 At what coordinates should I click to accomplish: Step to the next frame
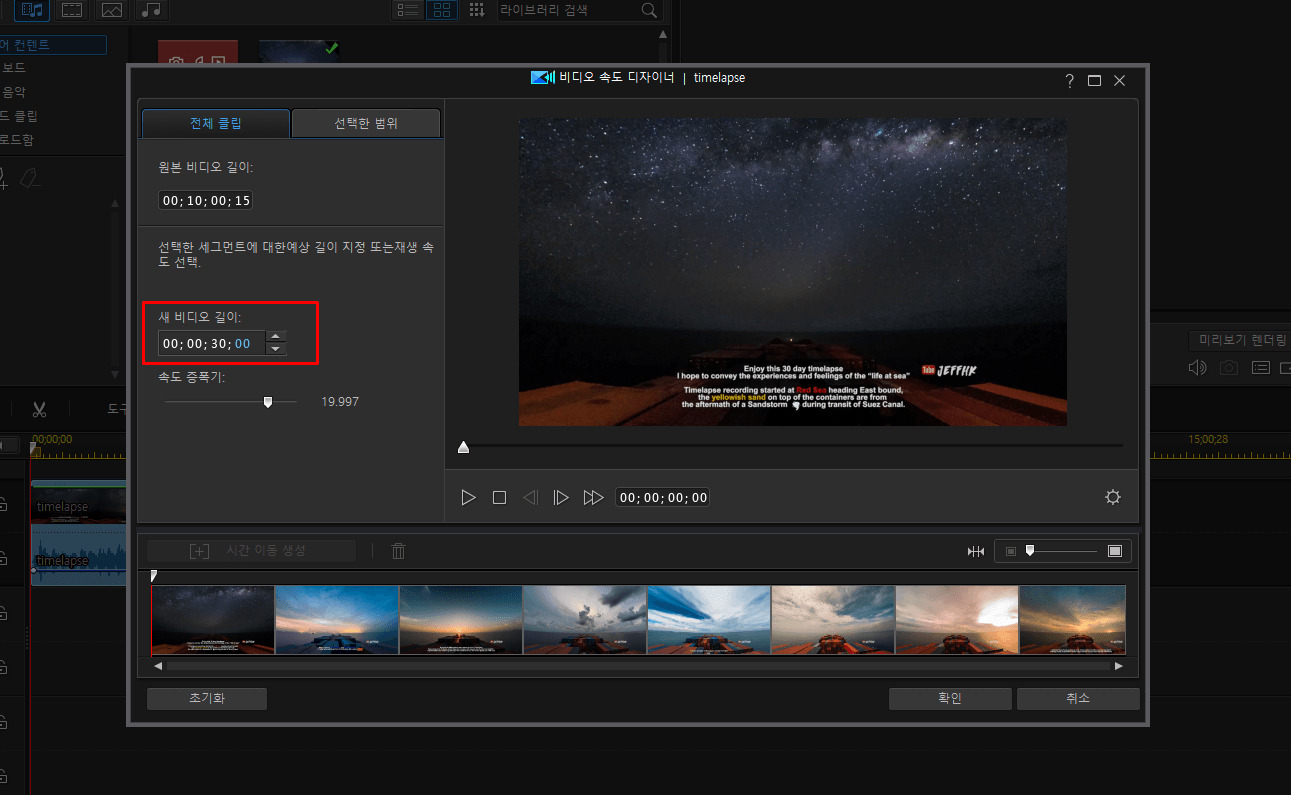[x=561, y=497]
